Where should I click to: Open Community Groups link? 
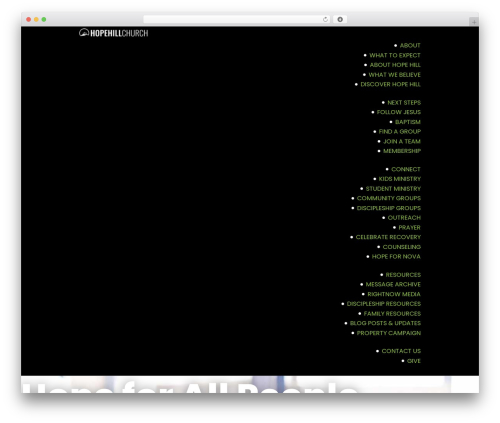(x=389, y=198)
